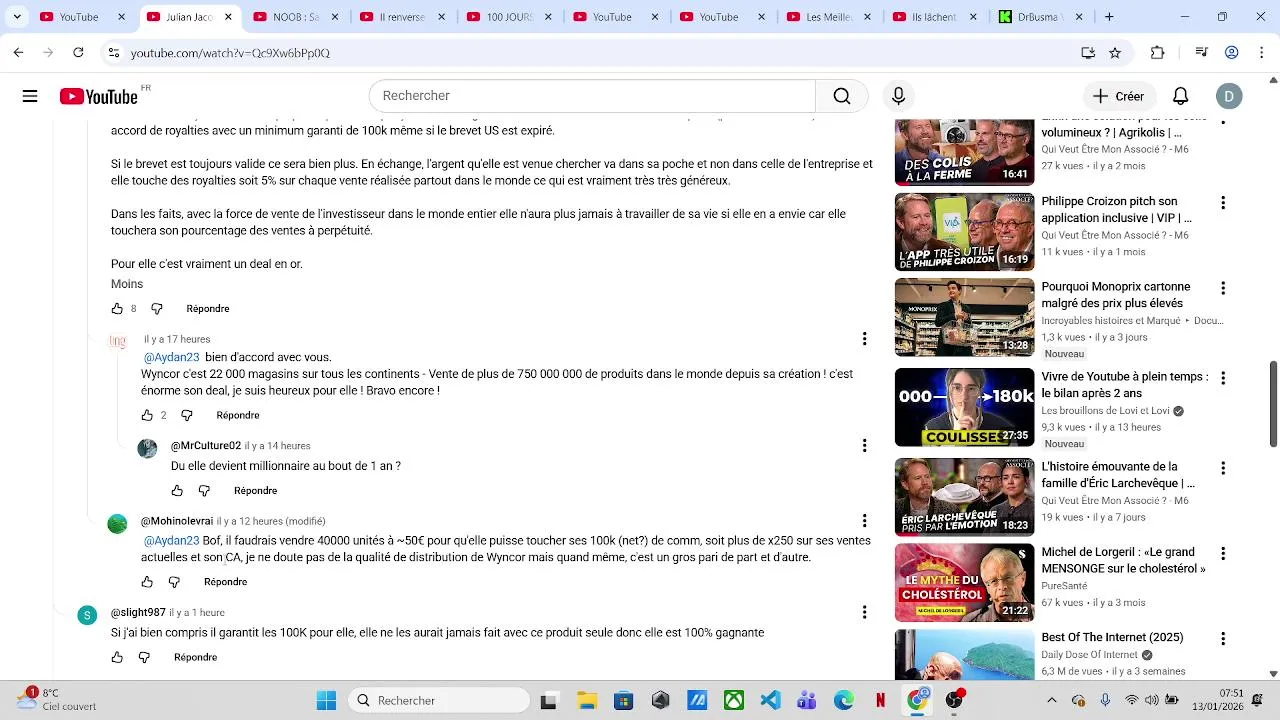Open options for Éric Larchevêque video
The width and height of the screenshot is (1280, 720).
coord(1223,468)
